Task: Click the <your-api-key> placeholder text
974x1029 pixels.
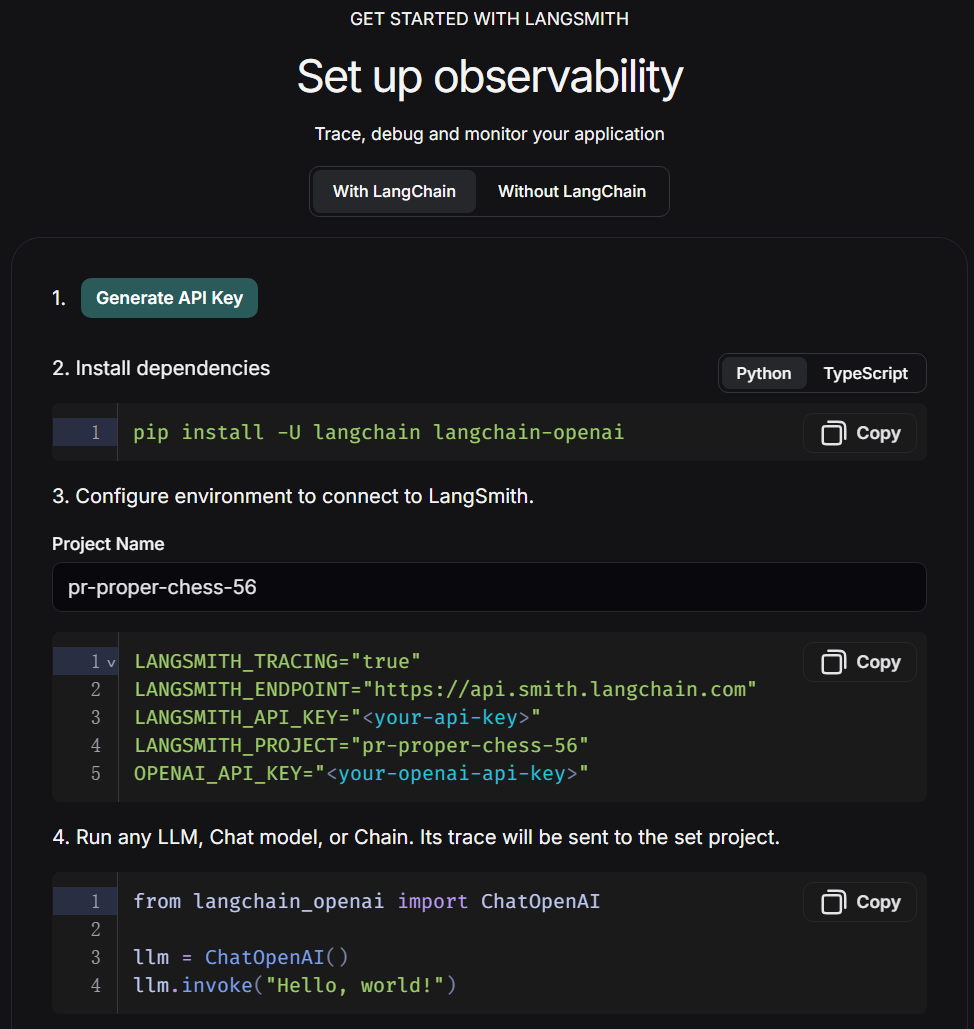Action: point(446,717)
